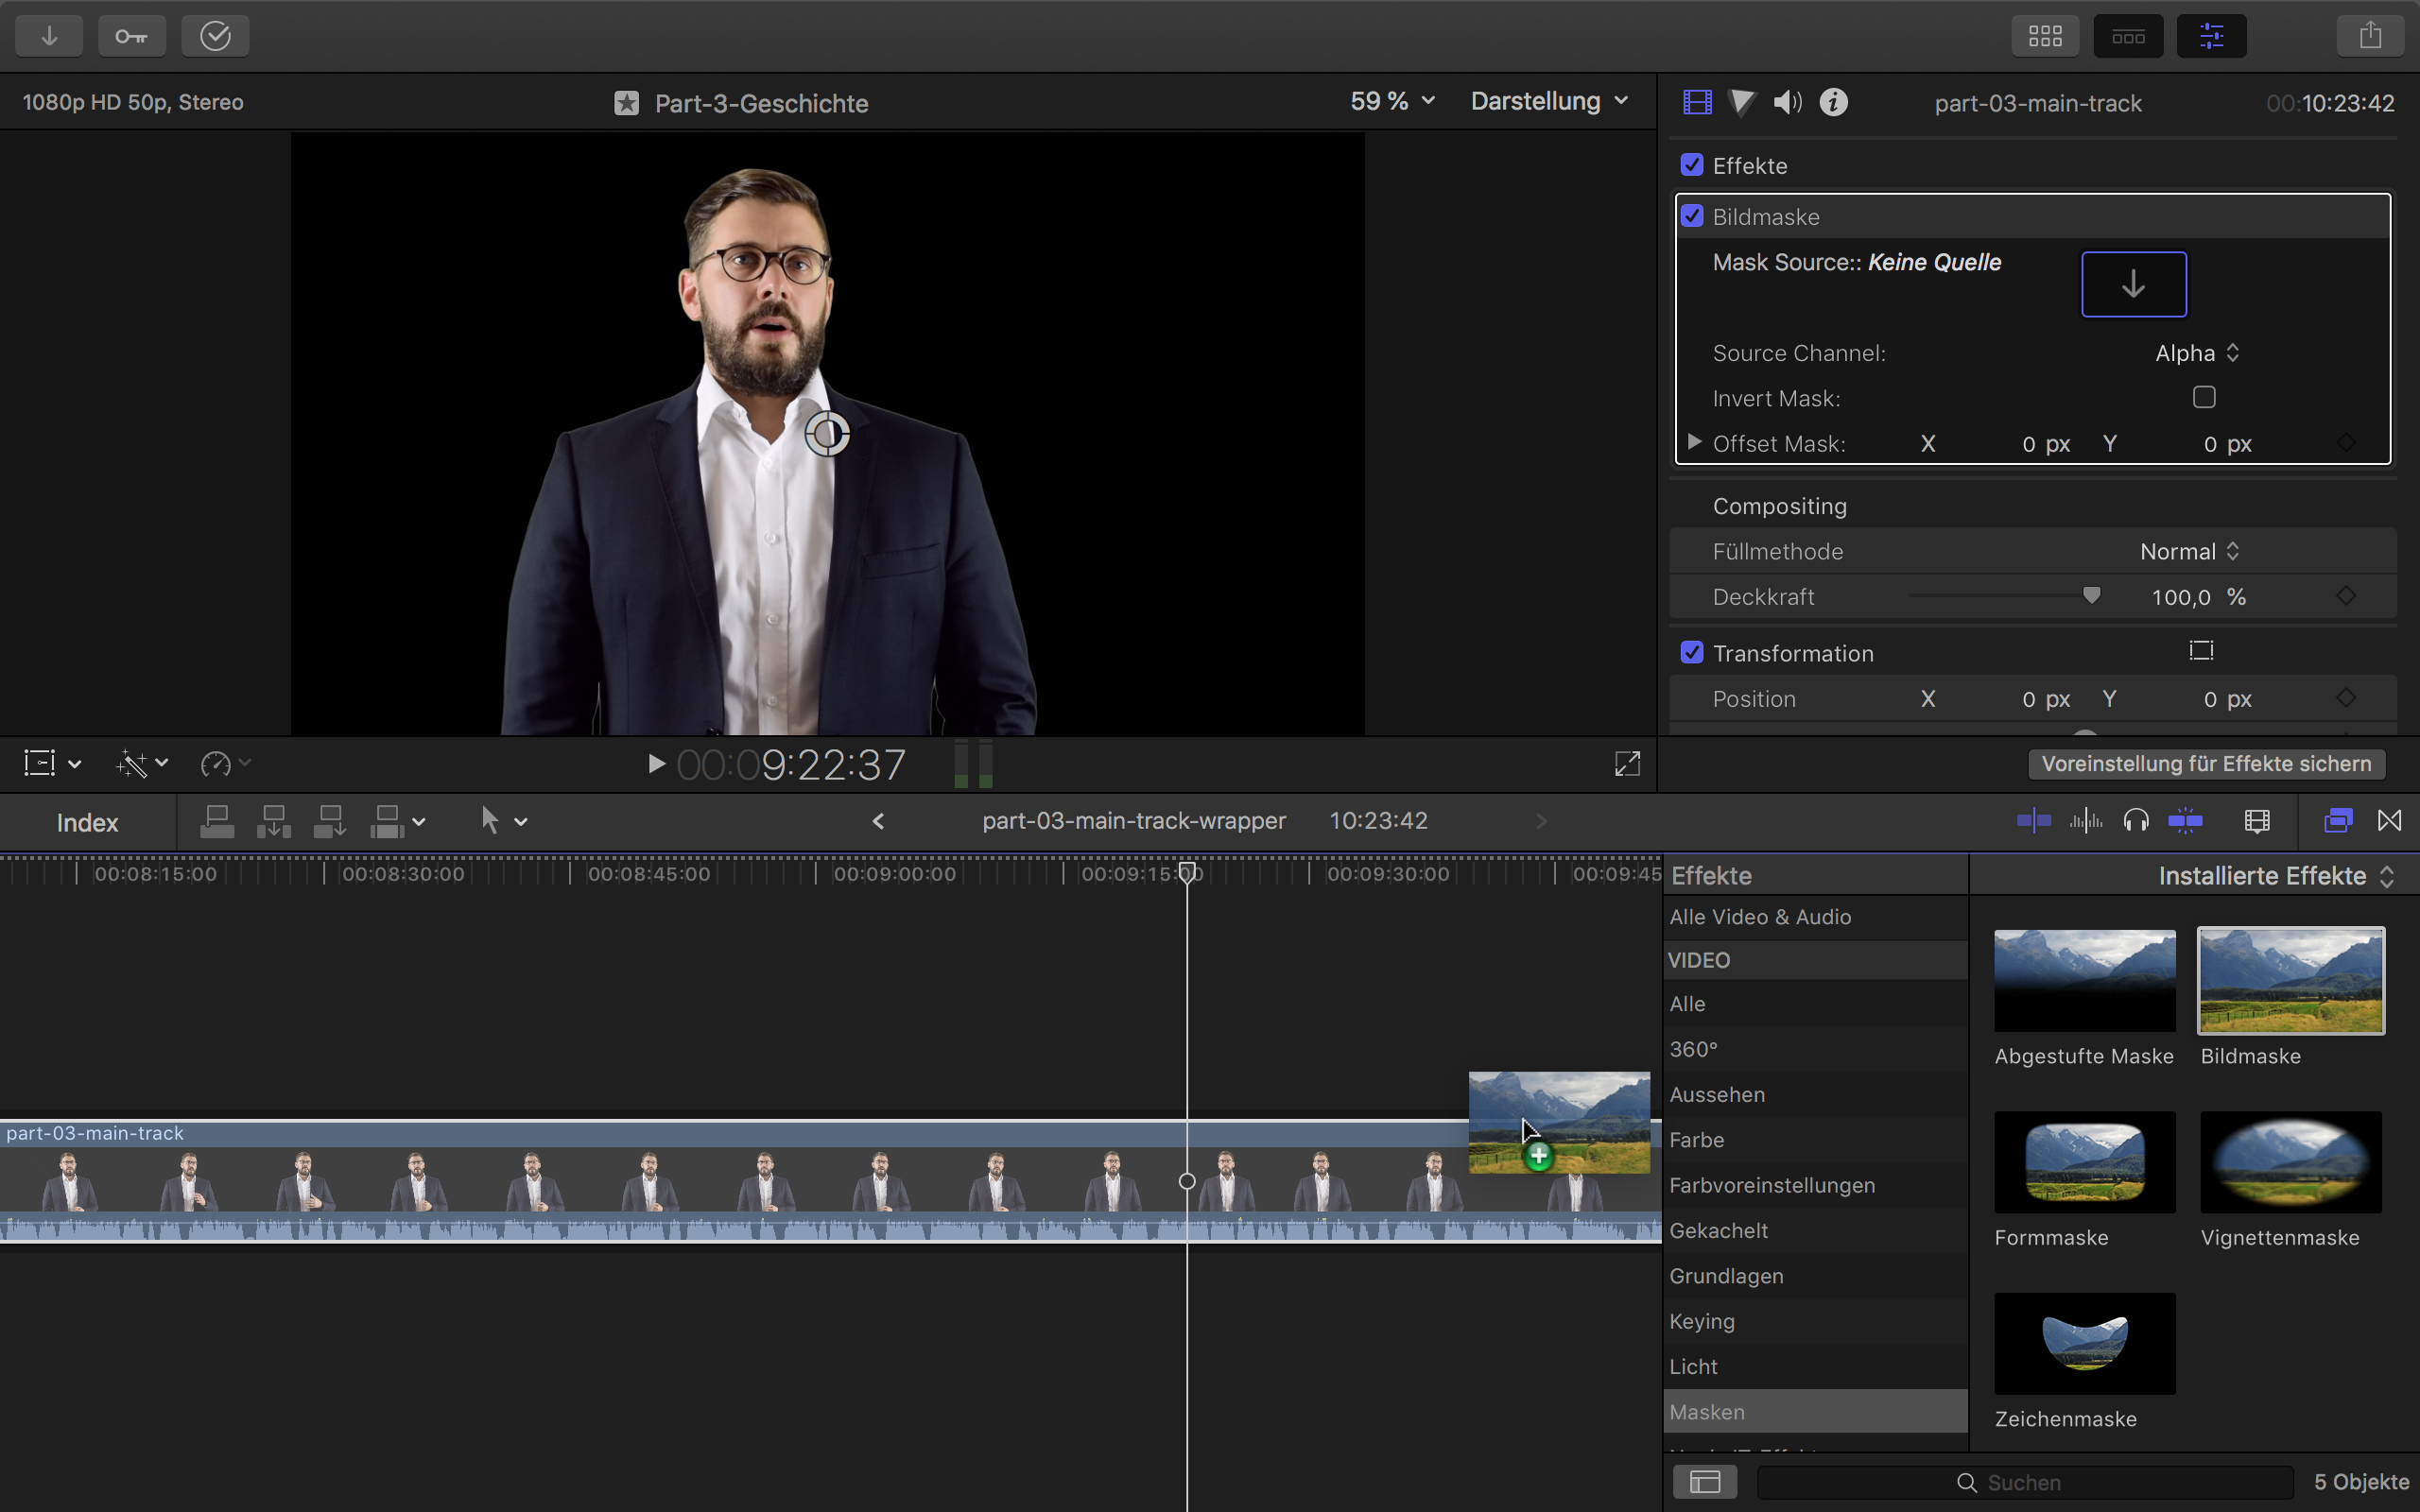Expand the Offset Mask disclosure triangle
The height and width of the screenshot is (1512, 2420).
pos(1694,442)
